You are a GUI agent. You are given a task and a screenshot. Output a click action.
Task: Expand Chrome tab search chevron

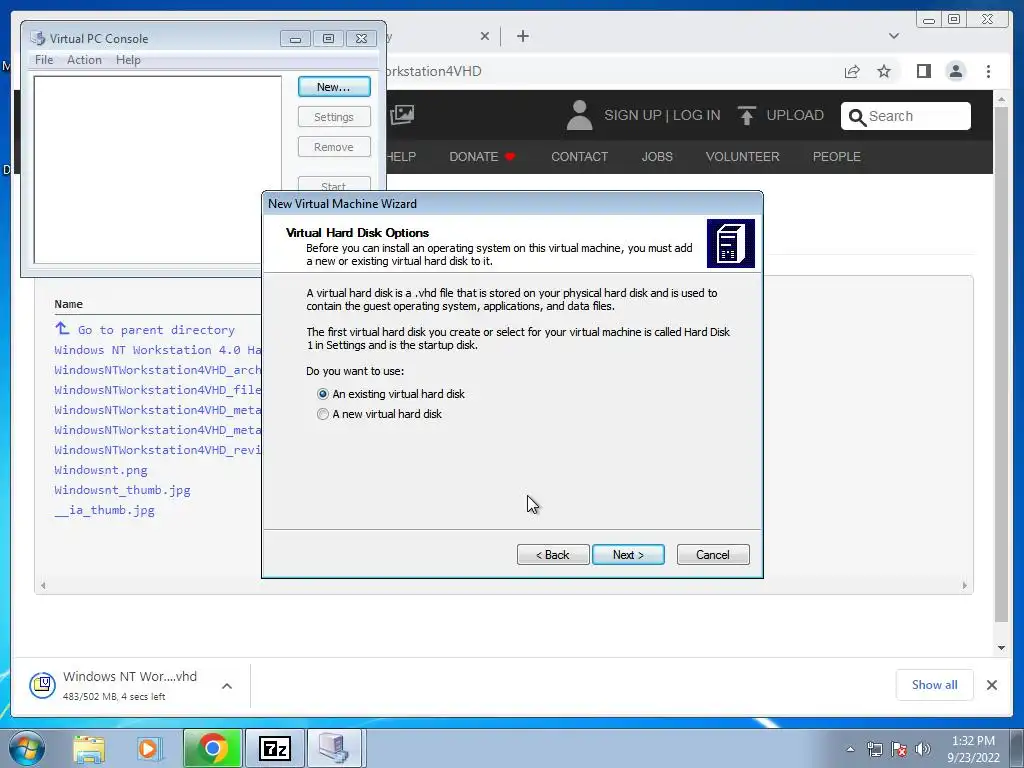(x=894, y=36)
